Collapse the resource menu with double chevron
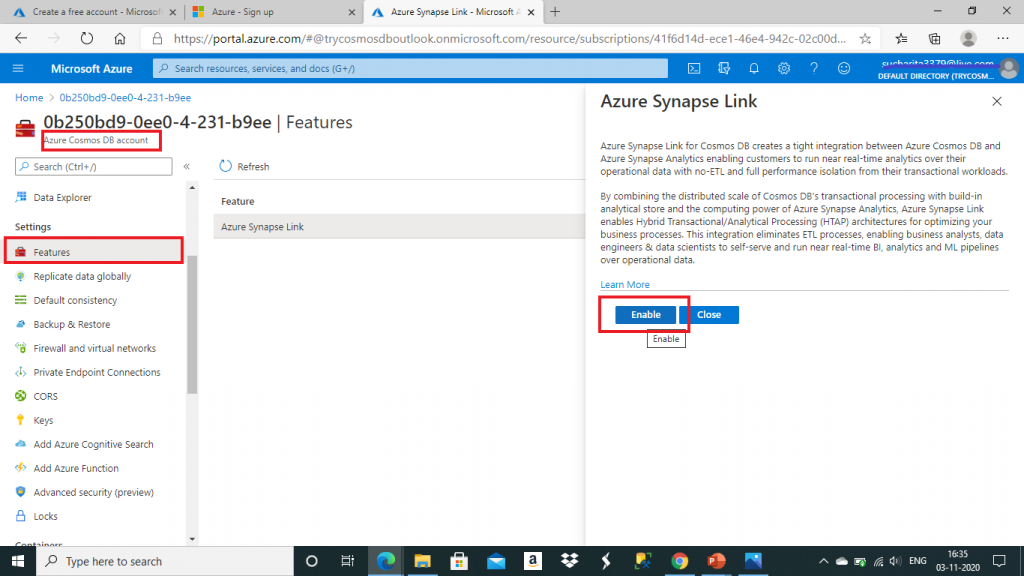Viewport: 1024px width, 576px height. 187,167
